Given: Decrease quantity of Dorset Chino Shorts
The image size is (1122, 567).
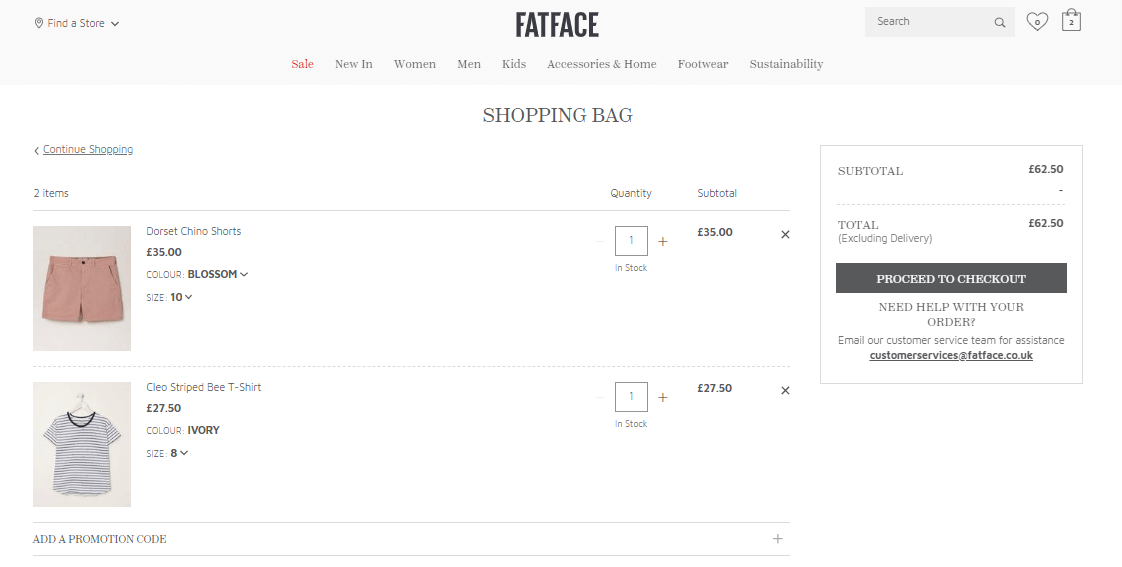Looking at the screenshot, I should pos(600,241).
